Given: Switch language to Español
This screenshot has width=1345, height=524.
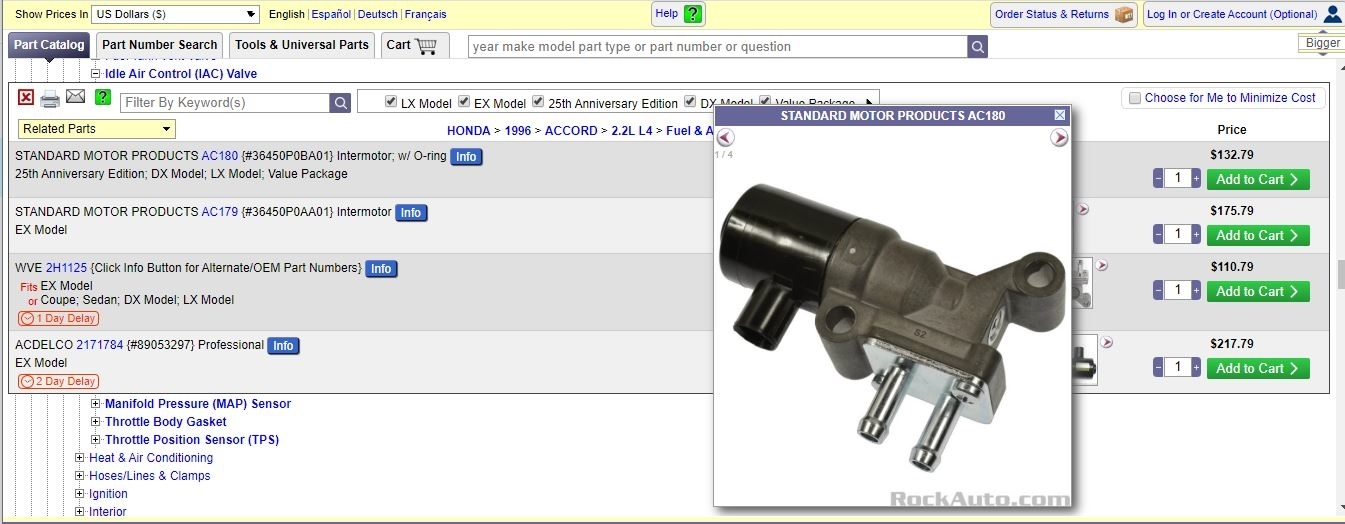Looking at the screenshot, I should [331, 14].
